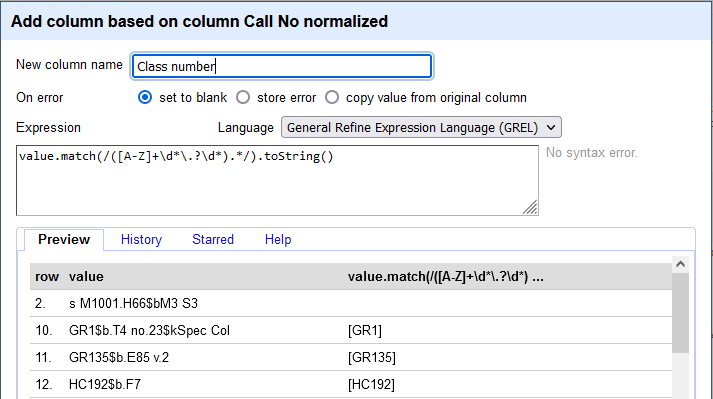Open the Language dropdown (GREL)
Image resolution: width=713 pixels, height=399 pixels.
[421, 127]
